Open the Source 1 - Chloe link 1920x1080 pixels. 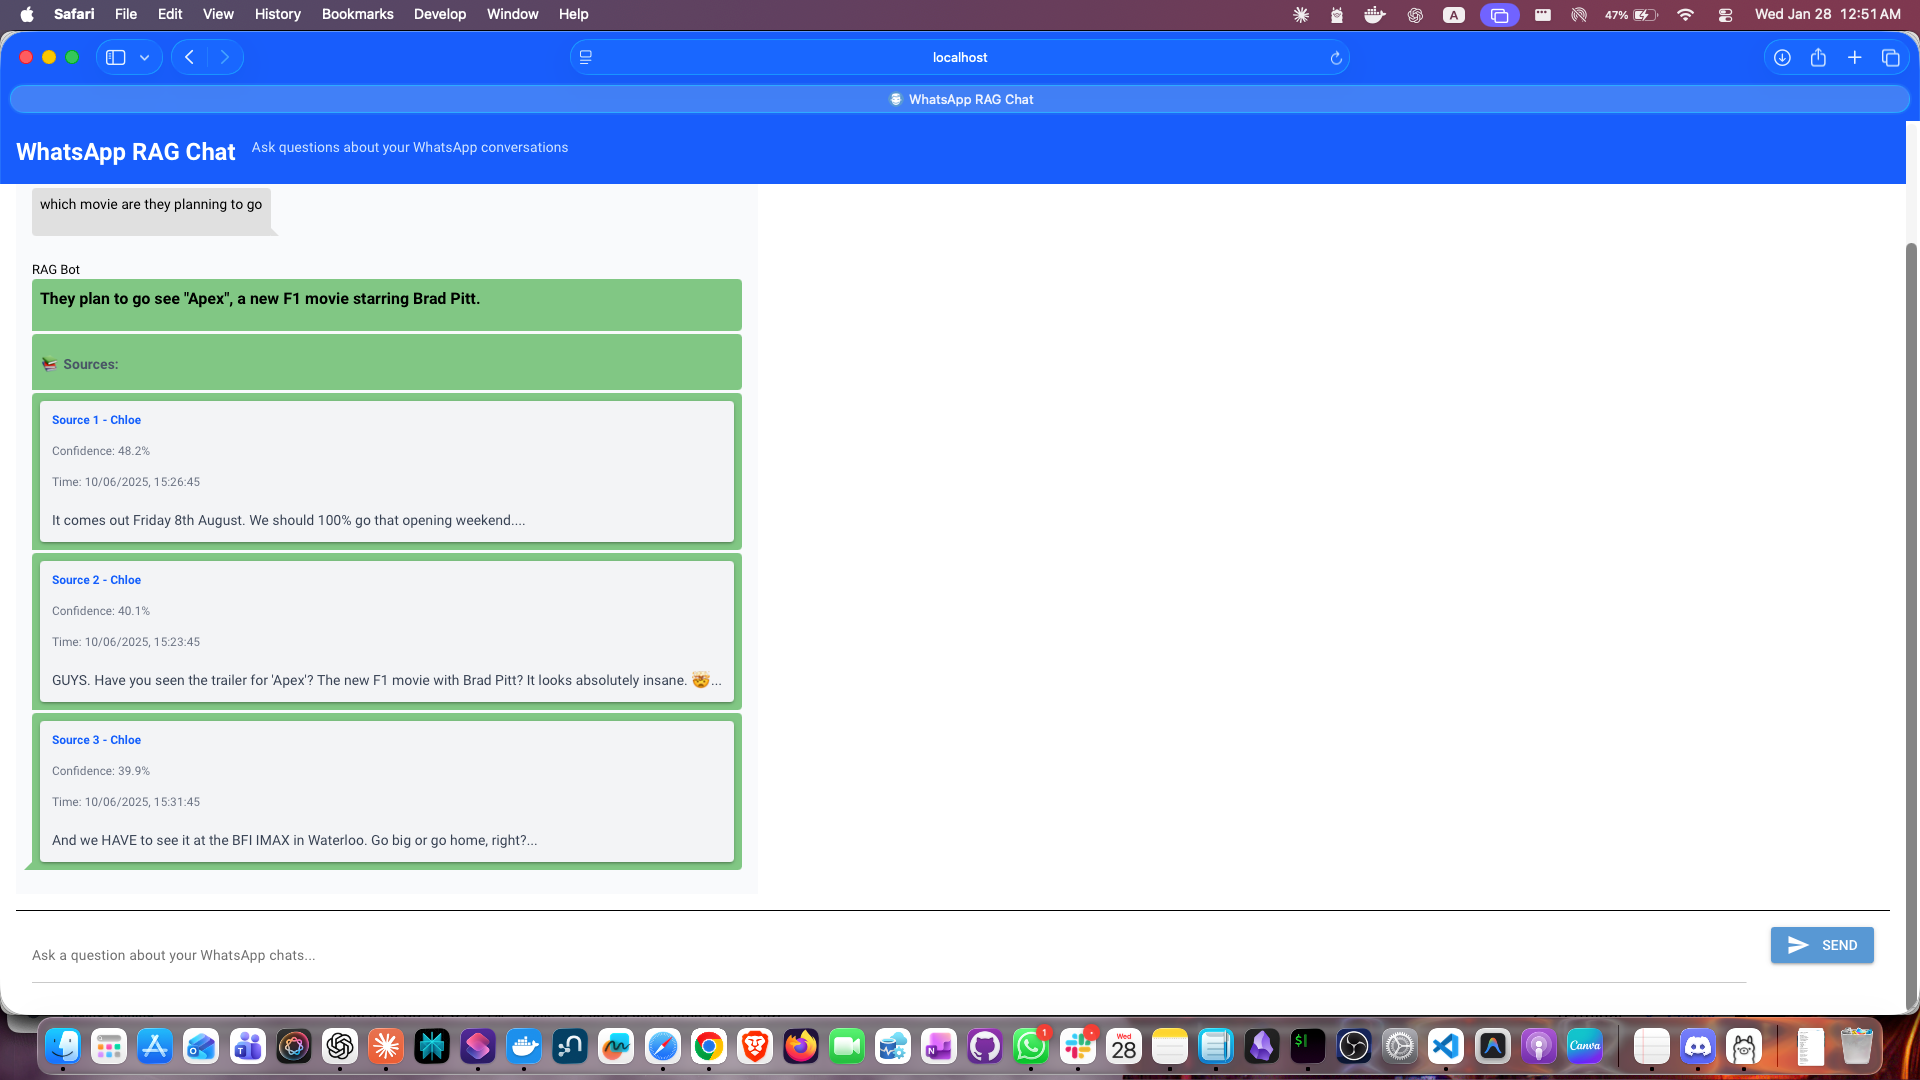(96, 420)
